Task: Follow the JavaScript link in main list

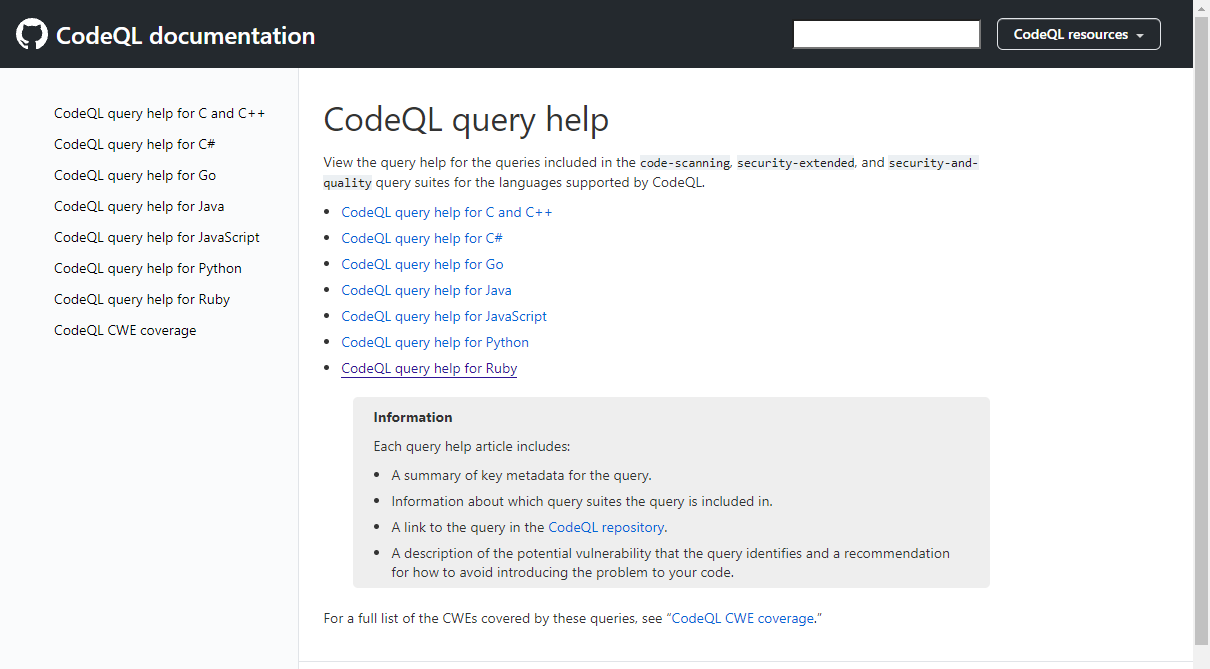Action: click(x=444, y=316)
